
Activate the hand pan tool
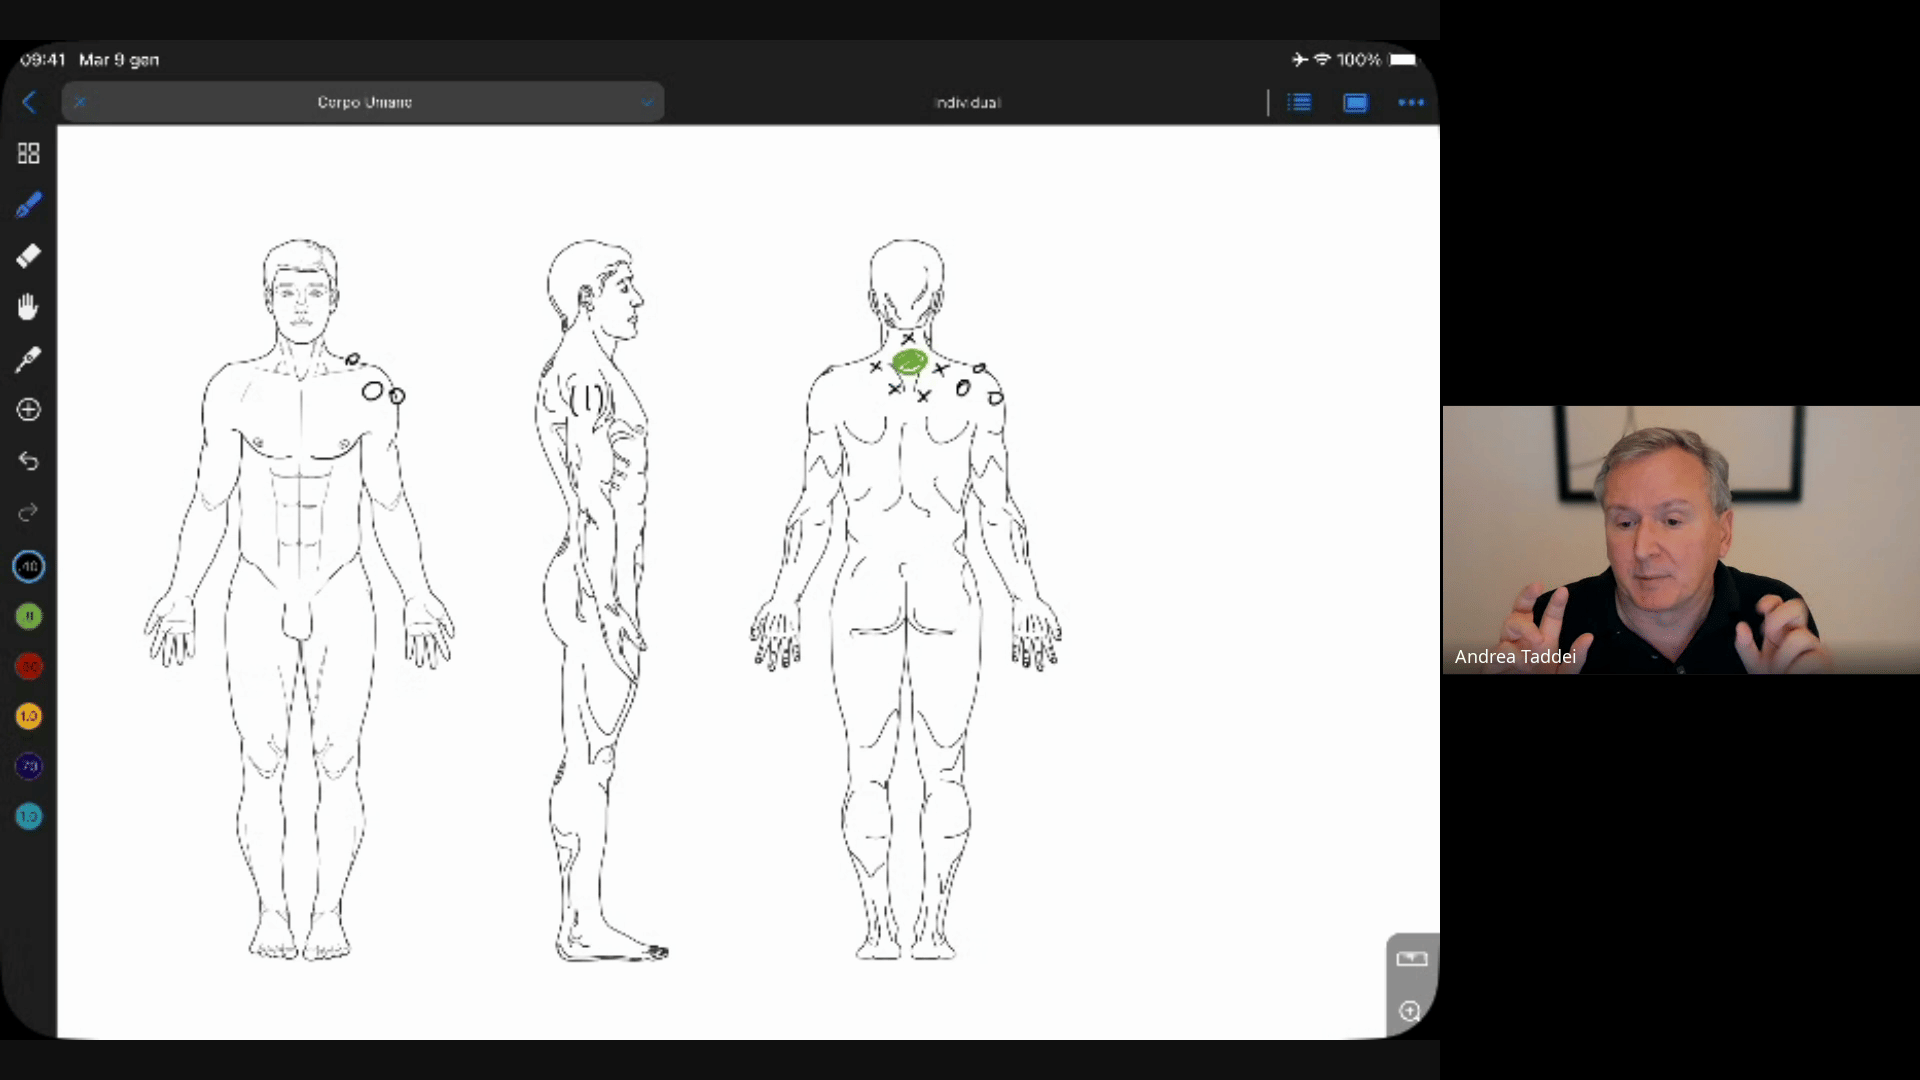click(28, 307)
